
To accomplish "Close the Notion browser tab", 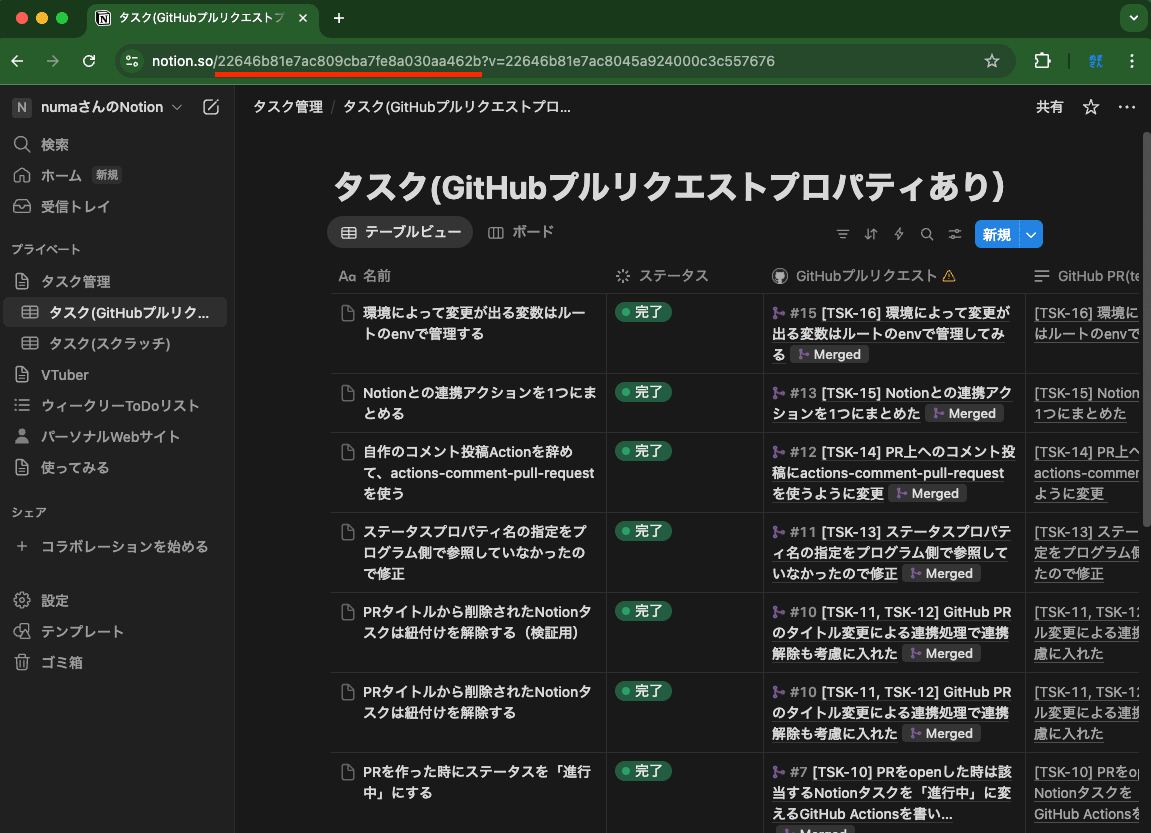I will coord(303,18).
